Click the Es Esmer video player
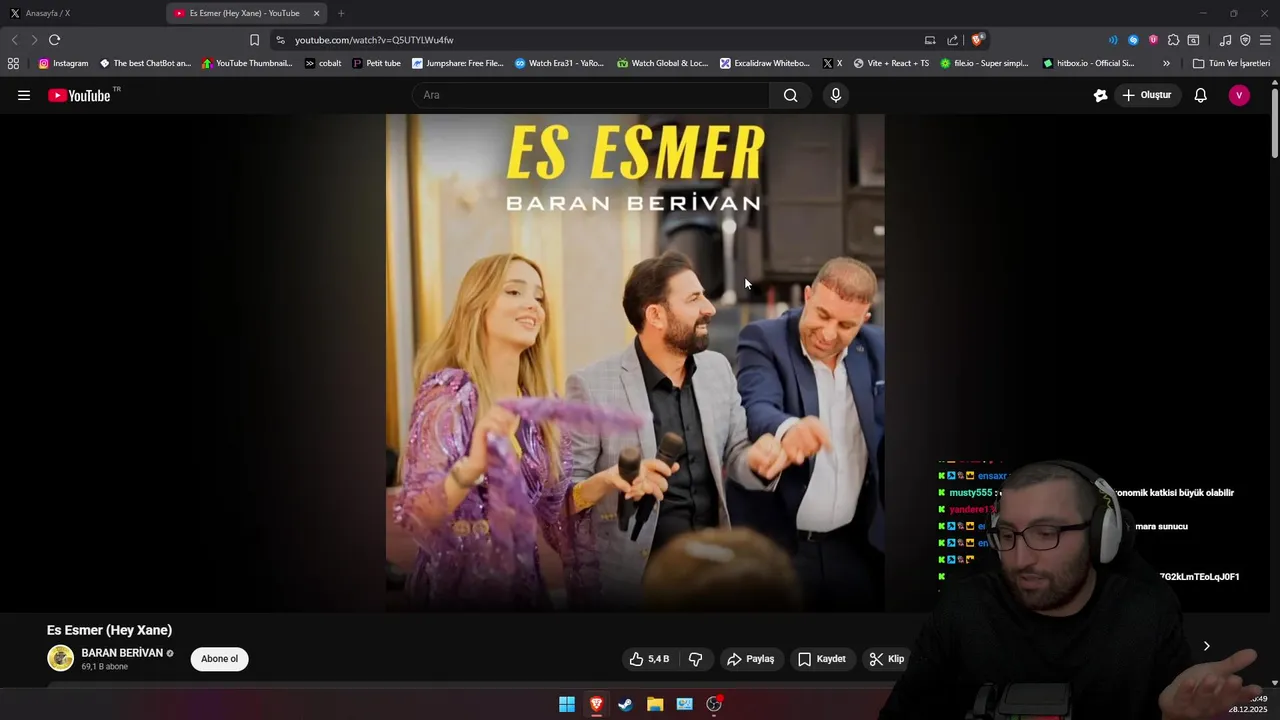 pos(635,362)
